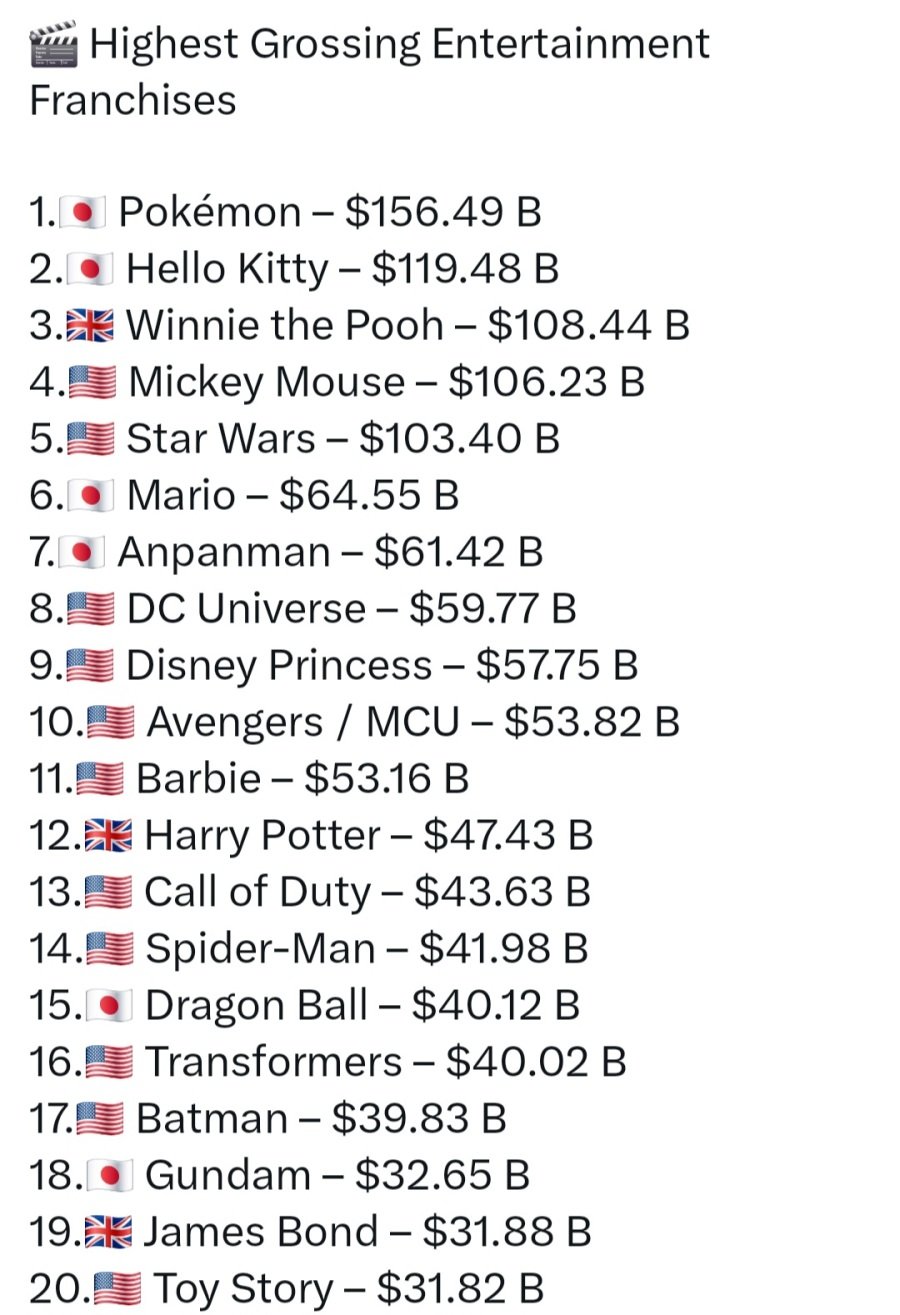The width and height of the screenshot is (900, 1315).
Task: Click the Mario $64.55 B entry
Action: 292,495
